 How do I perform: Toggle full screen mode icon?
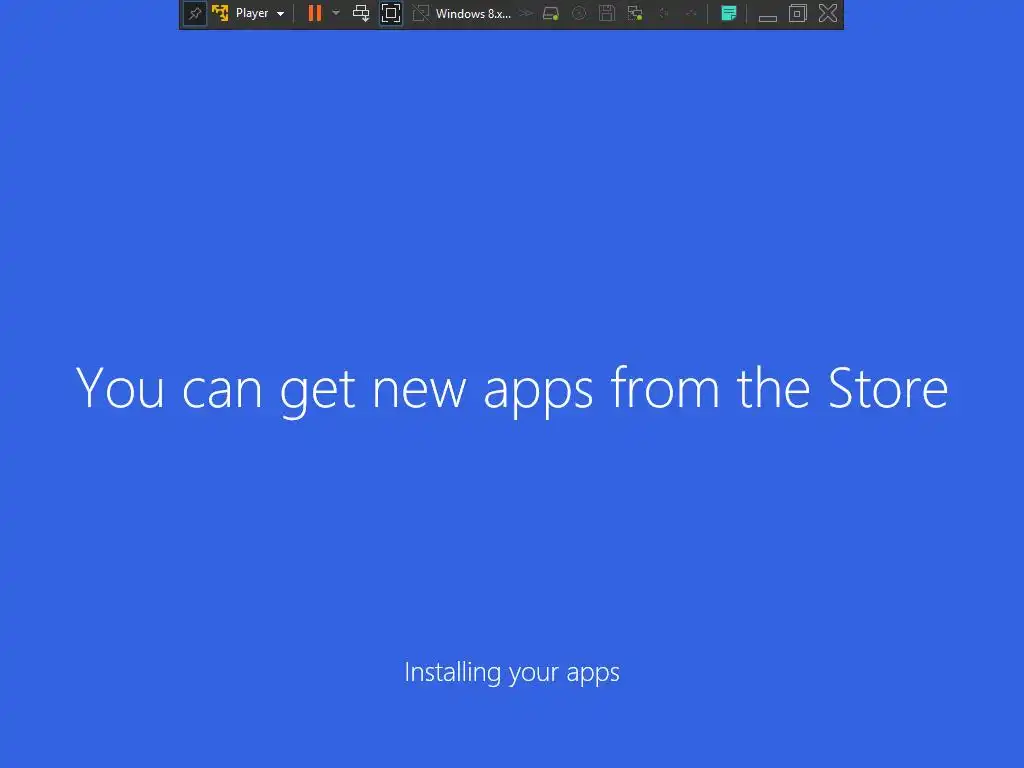pos(391,14)
